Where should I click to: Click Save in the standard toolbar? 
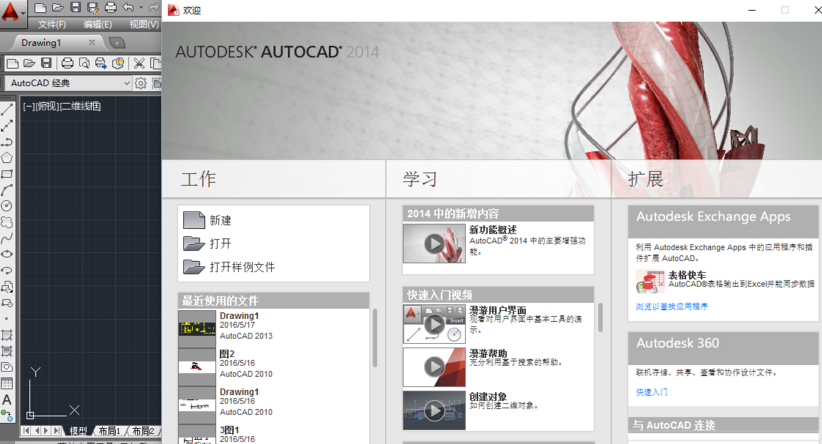pos(46,63)
